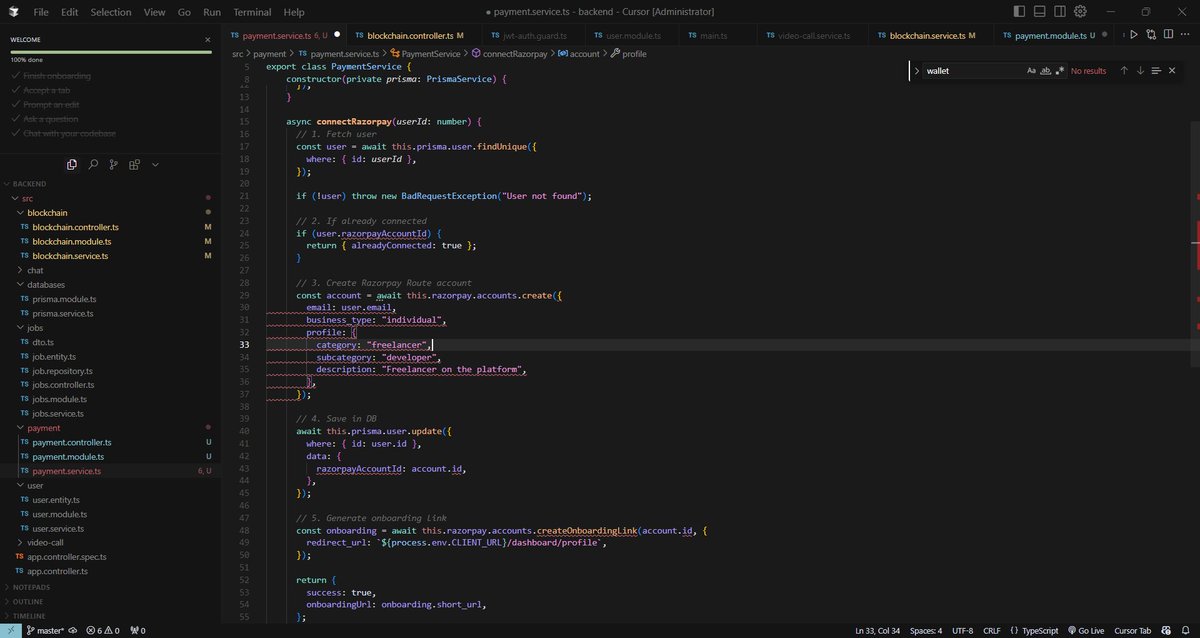Collapse the src folder
This screenshot has width=1200, height=638.
point(108,198)
